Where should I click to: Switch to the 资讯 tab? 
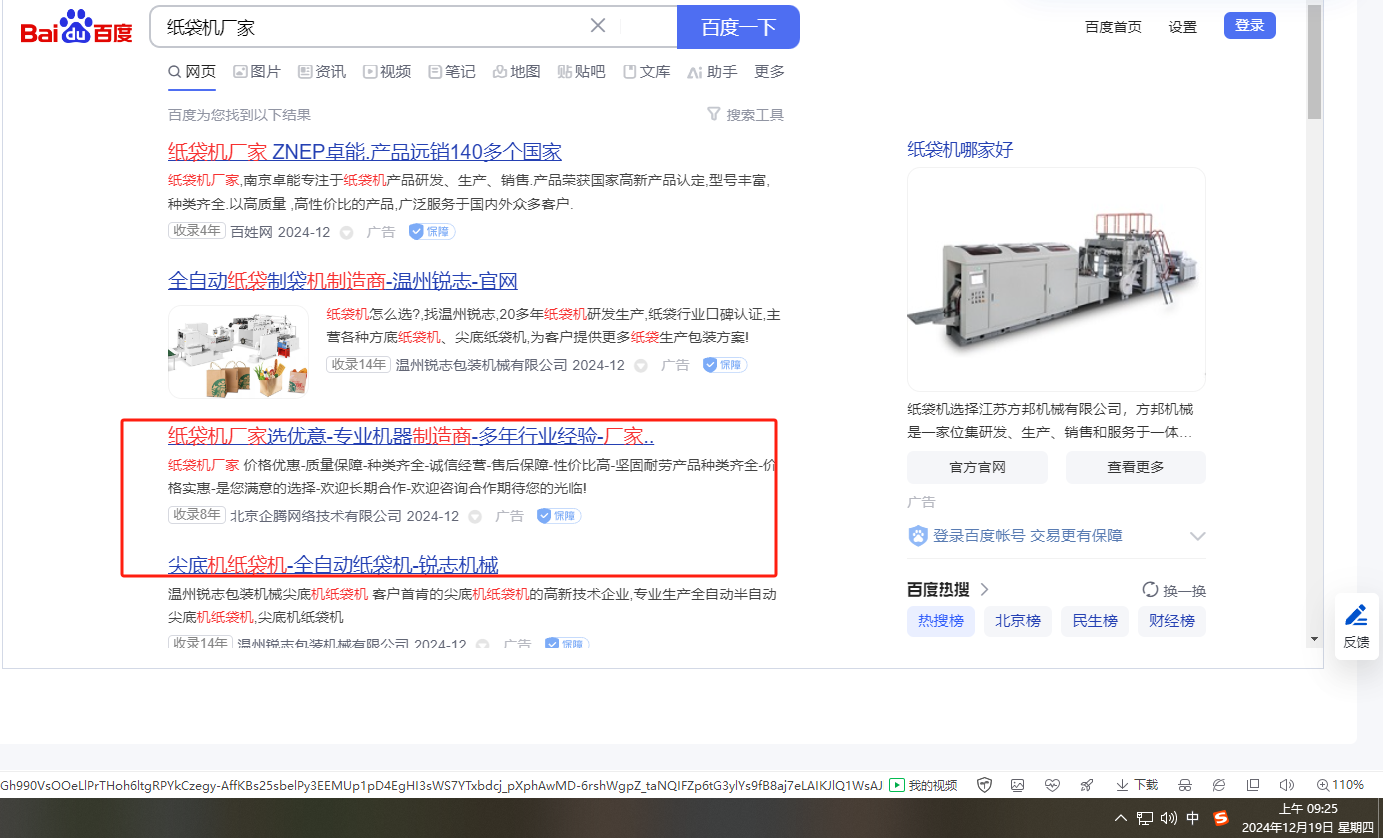[322, 72]
